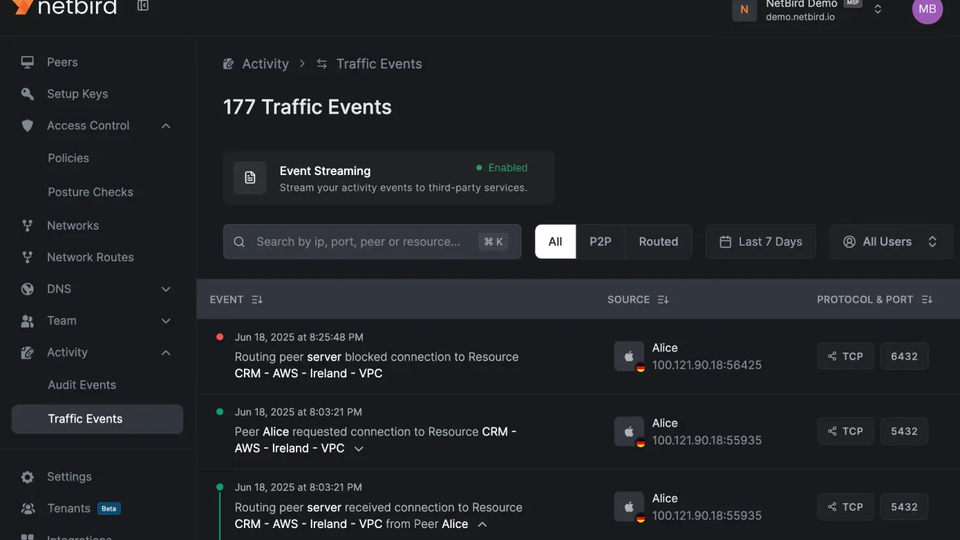This screenshot has width=960, height=540.
Task: Click port badge 6432
Action: [904, 356]
